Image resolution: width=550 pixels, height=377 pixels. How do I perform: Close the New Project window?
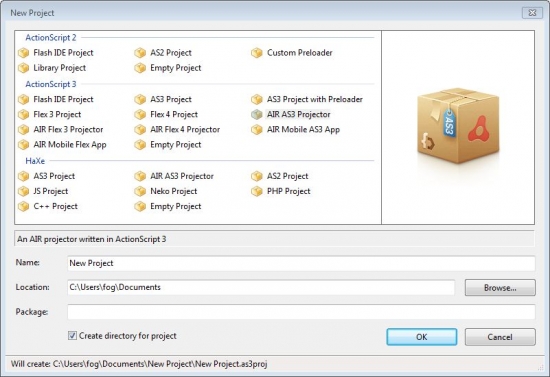pyautogui.click(x=532, y=13)
